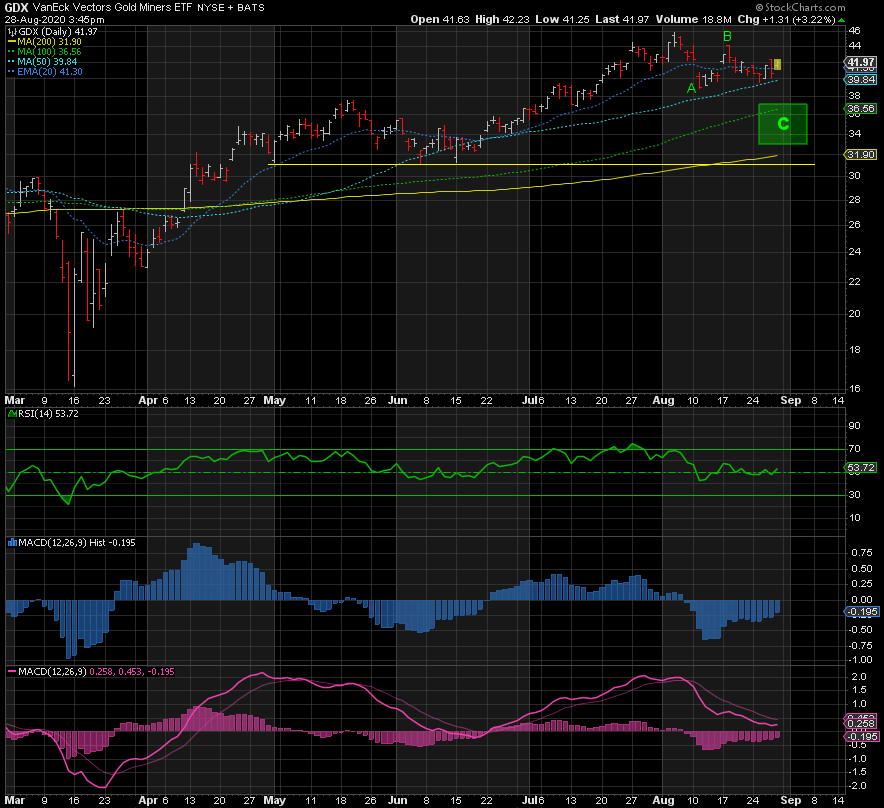
Task: Click the green 'C' target box
Action: tap(783, 124)
